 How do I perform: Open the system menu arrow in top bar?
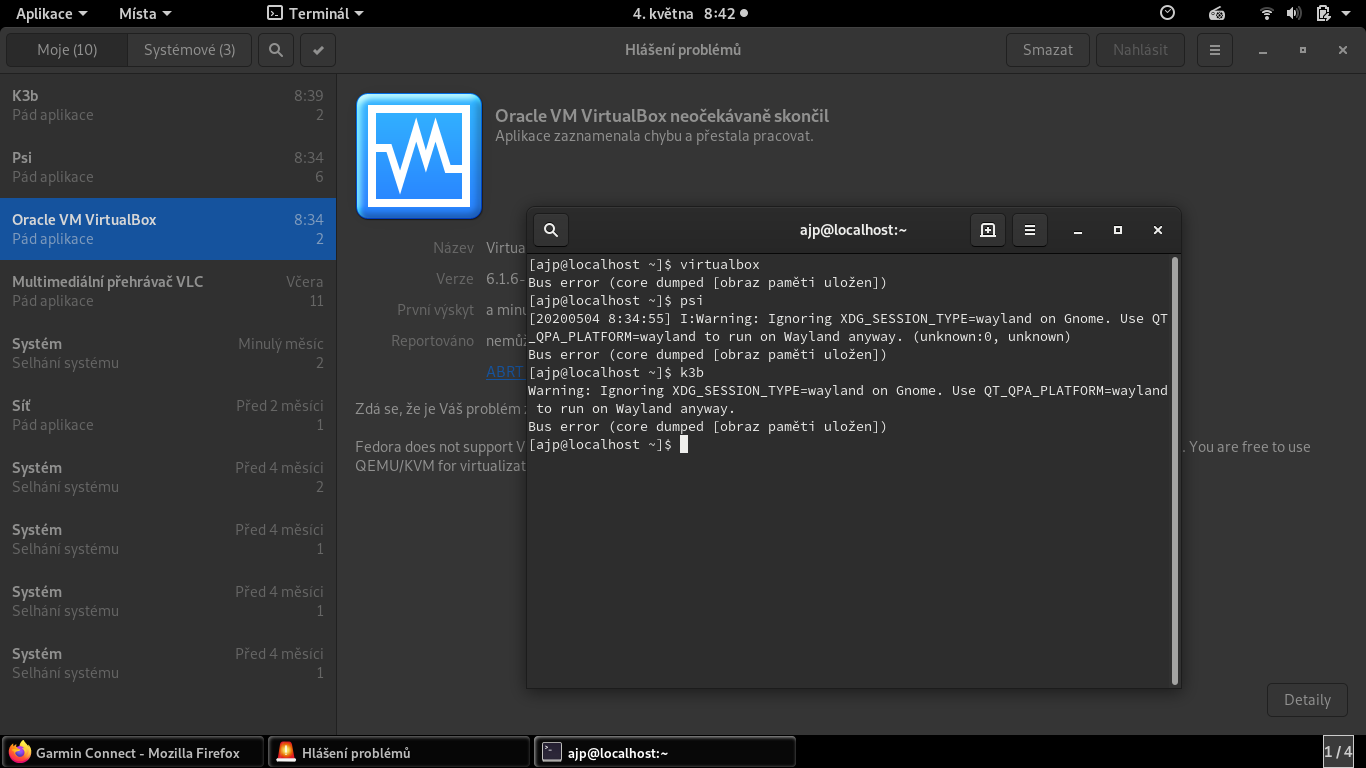click(1348, 13)
